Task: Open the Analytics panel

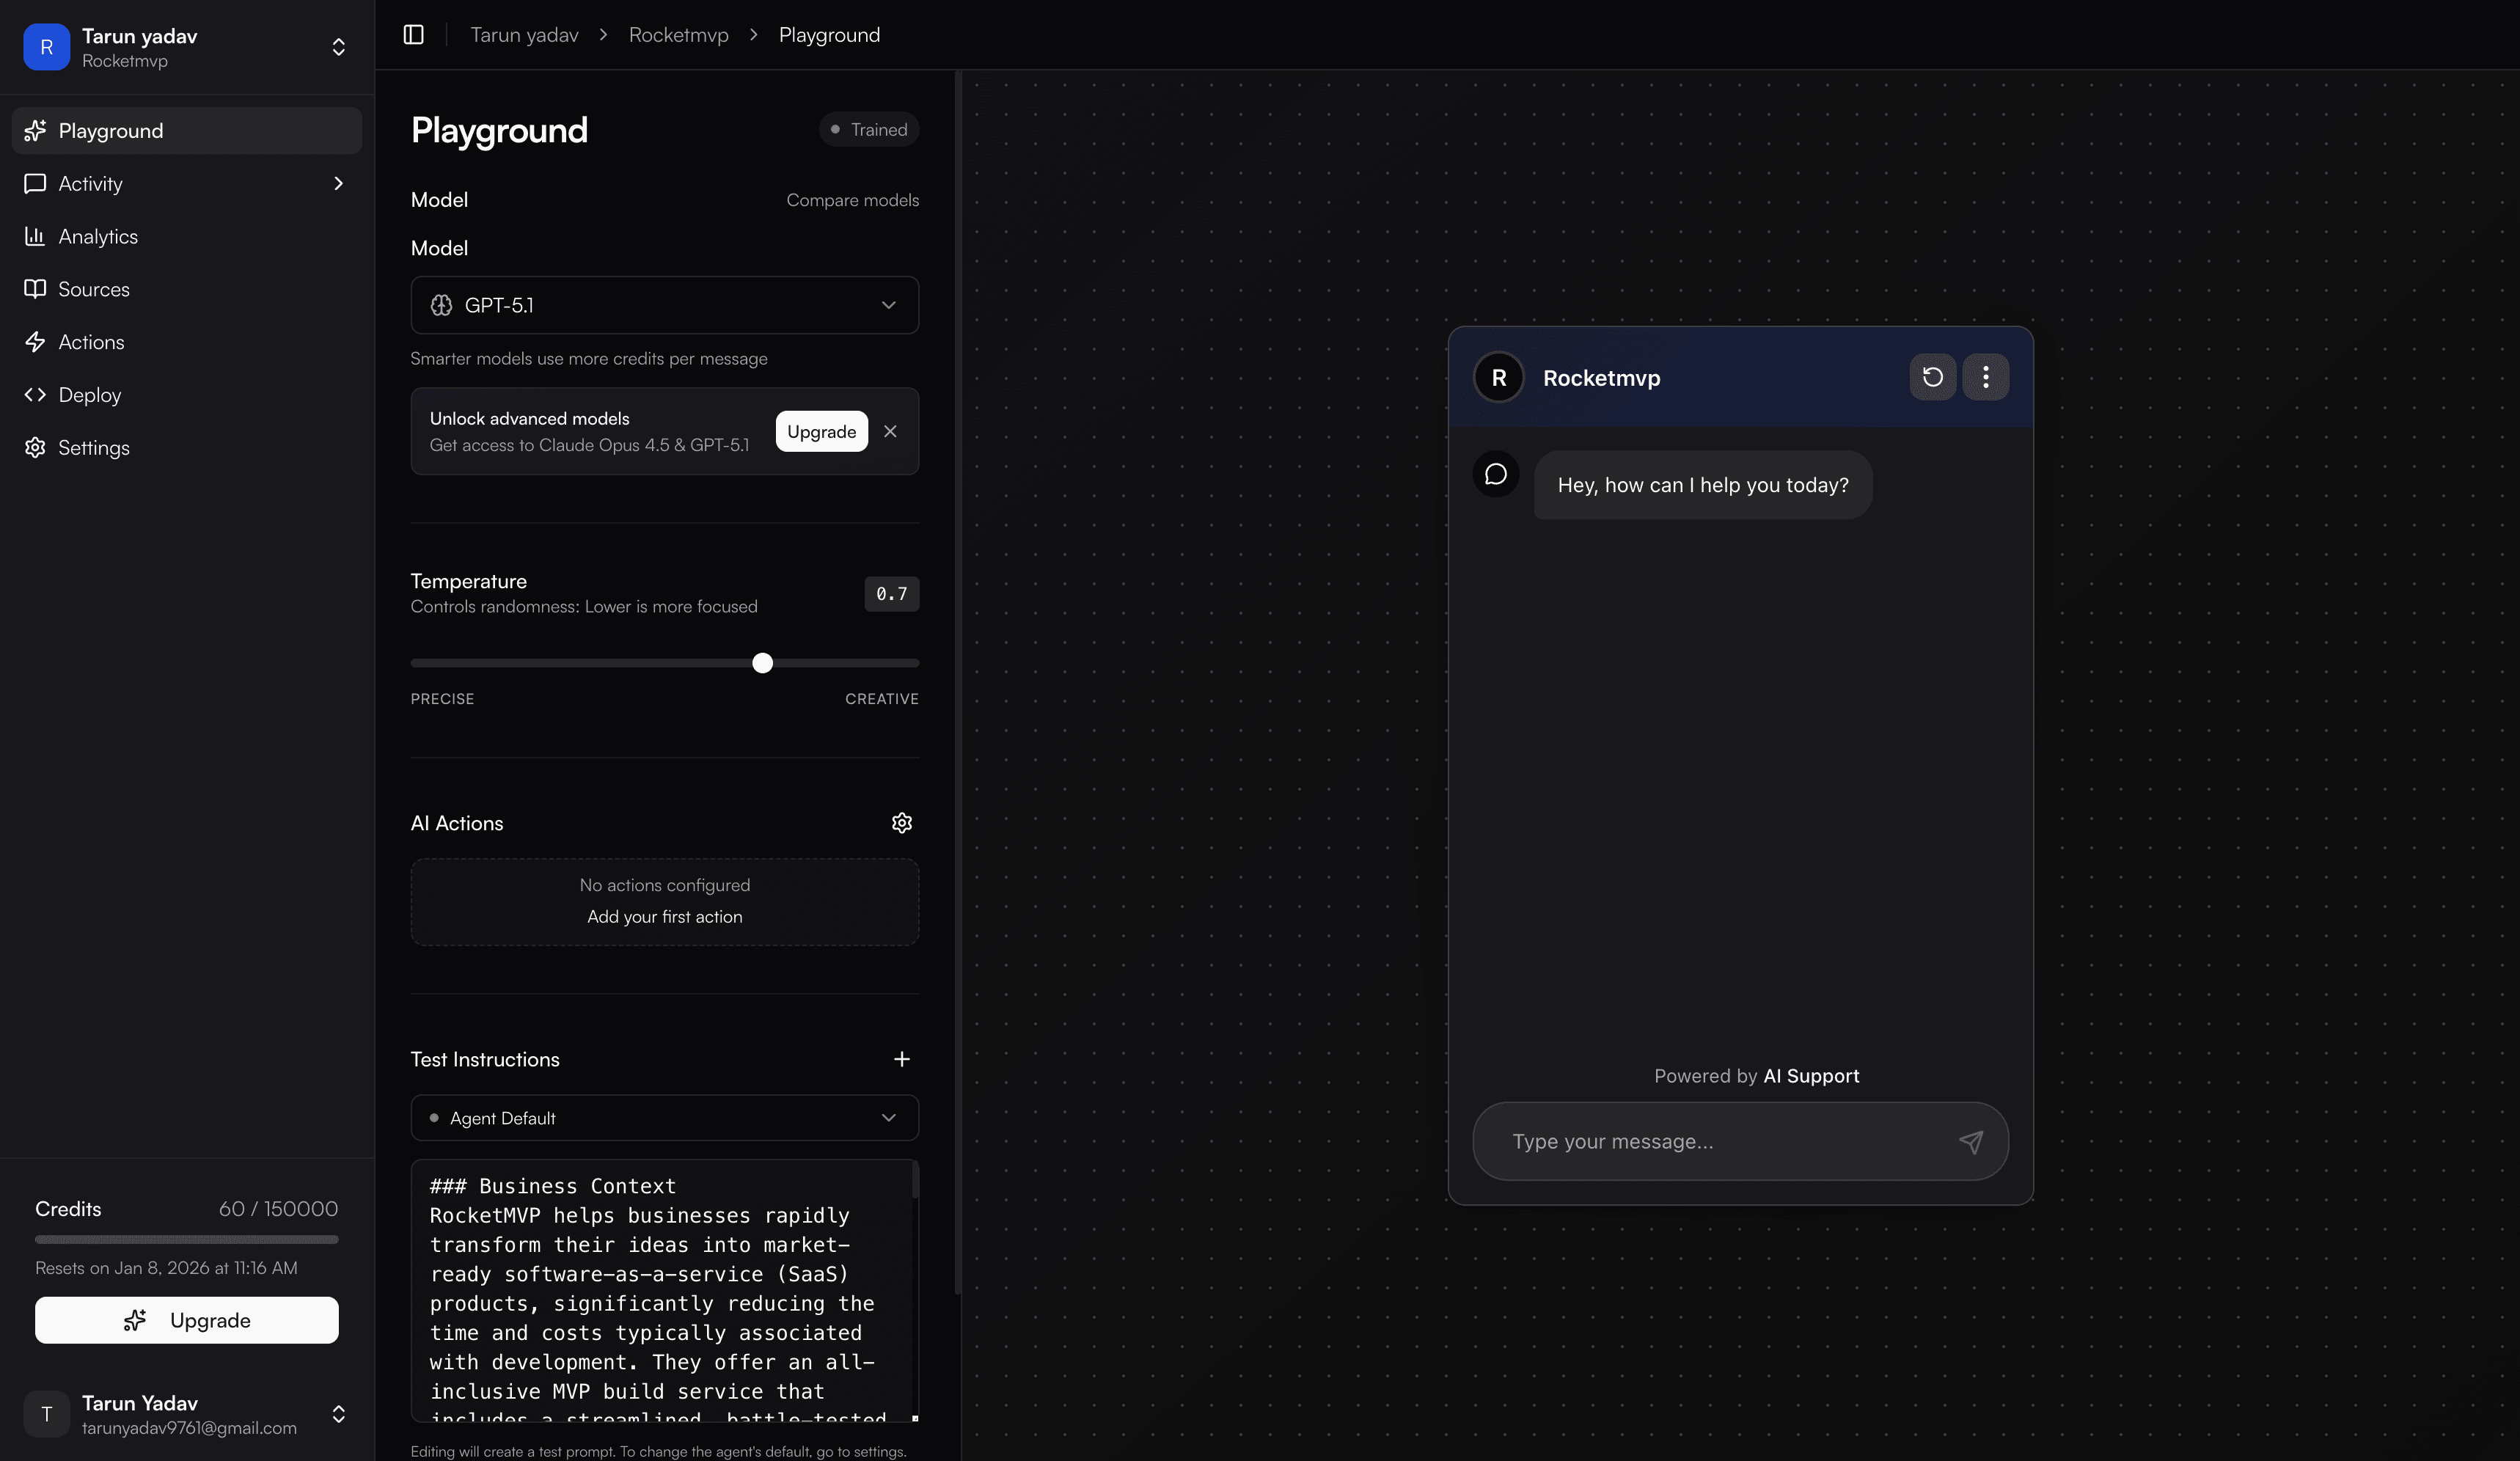Action: point(97,236)
